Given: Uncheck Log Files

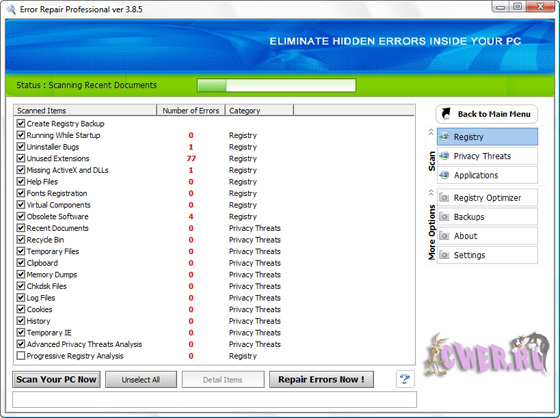Looking at the screenshot, I should coord(21,298).
